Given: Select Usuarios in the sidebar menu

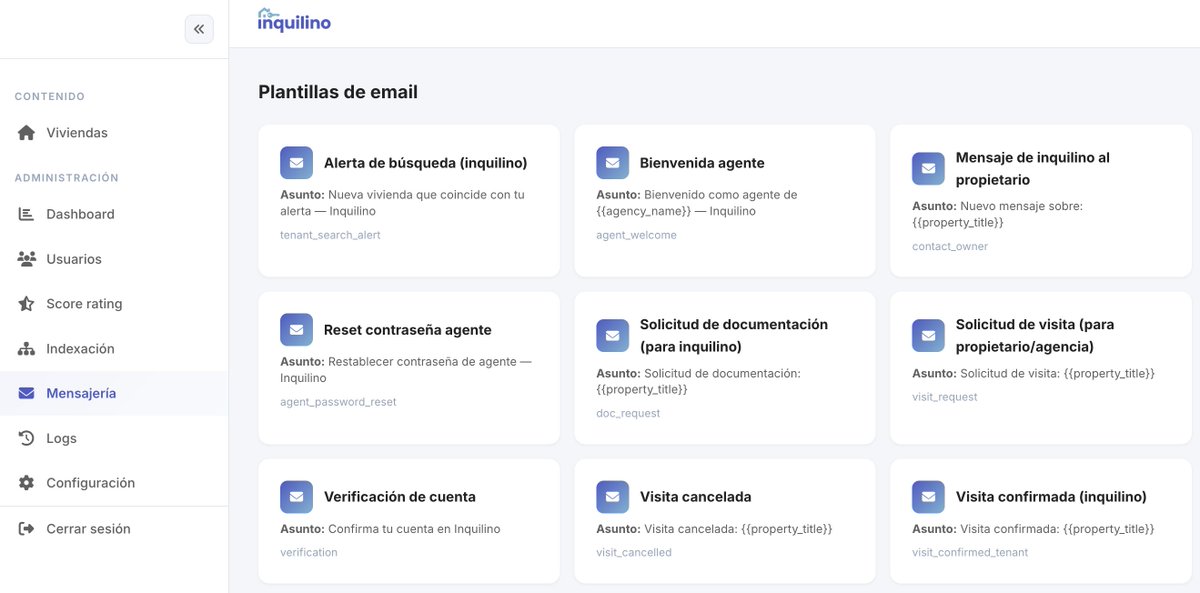Looking at the screenshot, I should click(73, 258).
